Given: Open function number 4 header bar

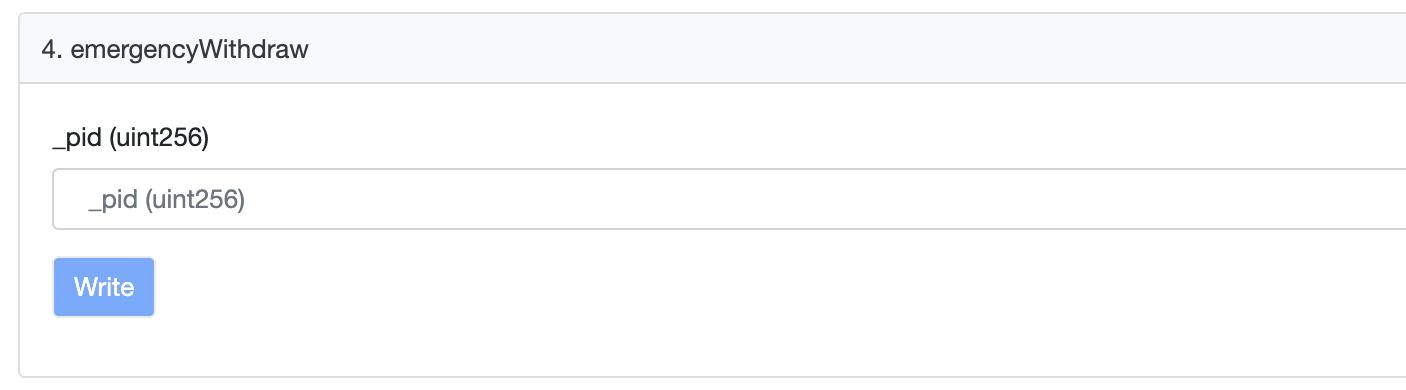Looking at the screenshot, I should pyautogui.click(x=712, y=49).
